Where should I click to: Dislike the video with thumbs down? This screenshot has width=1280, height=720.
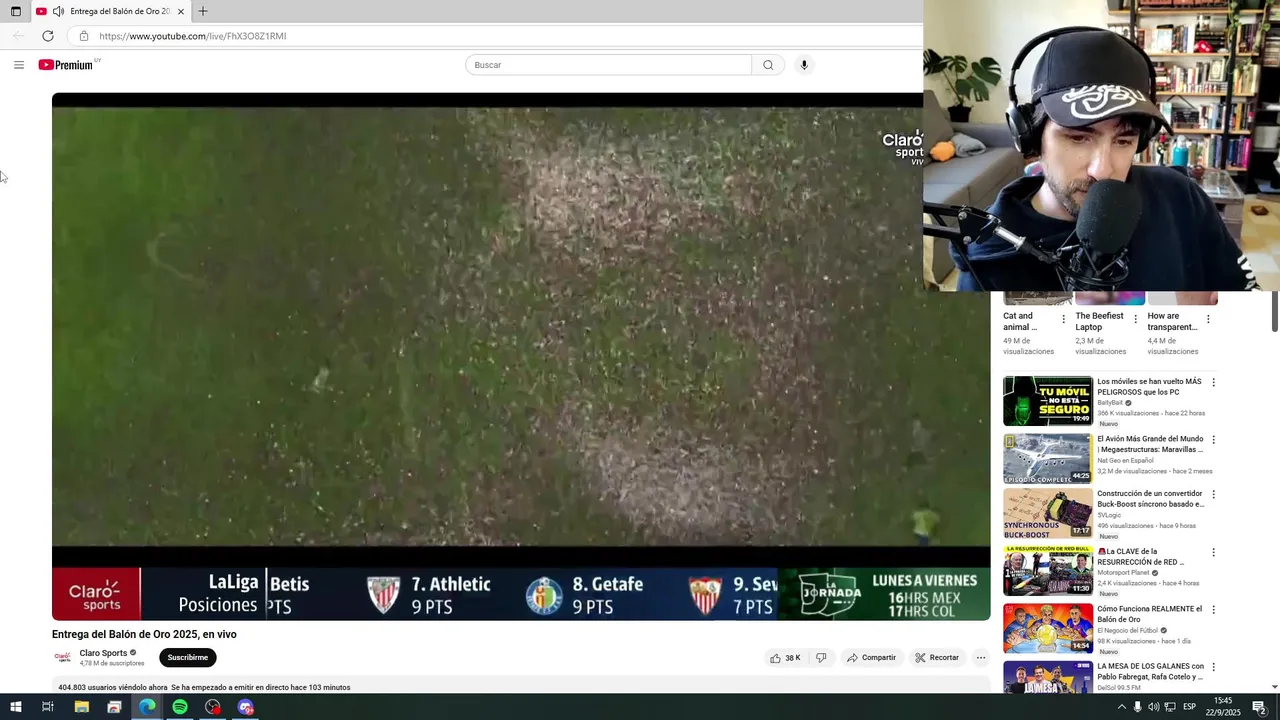click(x=821, y=658)
